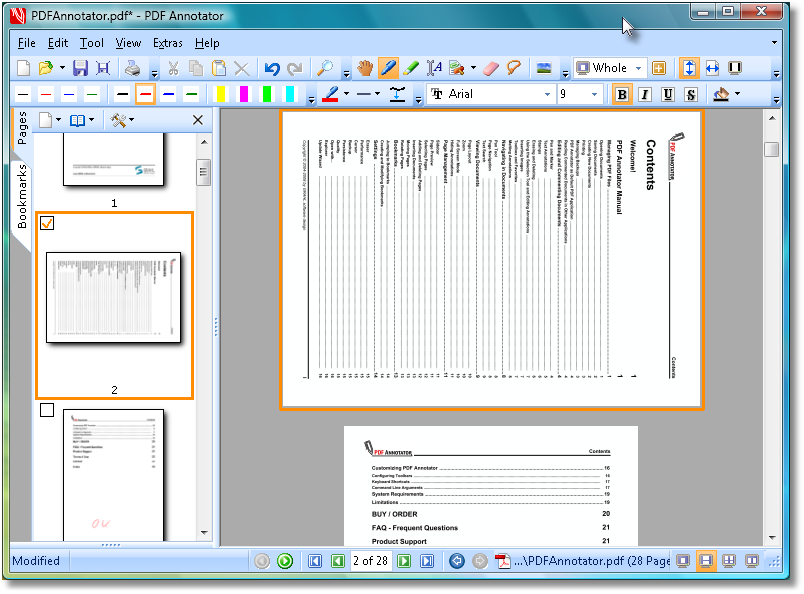Jump to the first page

tap(314, 561)
